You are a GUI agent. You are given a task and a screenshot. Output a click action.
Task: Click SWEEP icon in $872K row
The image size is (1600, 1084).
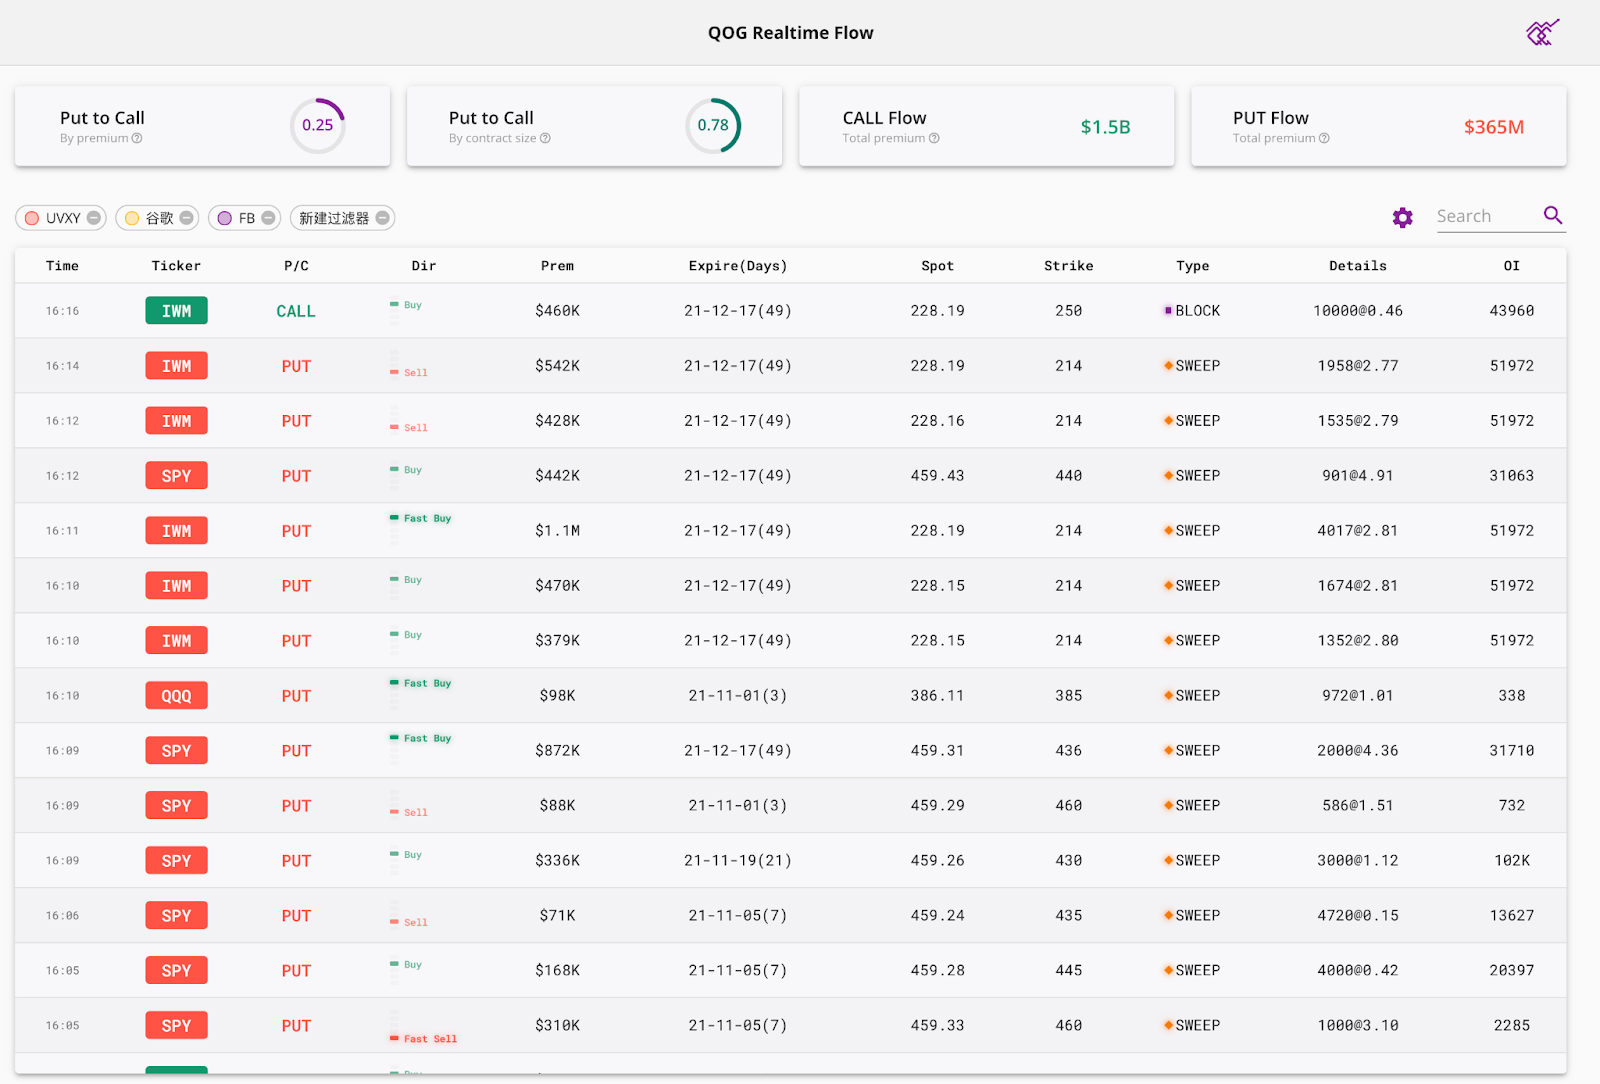(x=1168, y=751)
